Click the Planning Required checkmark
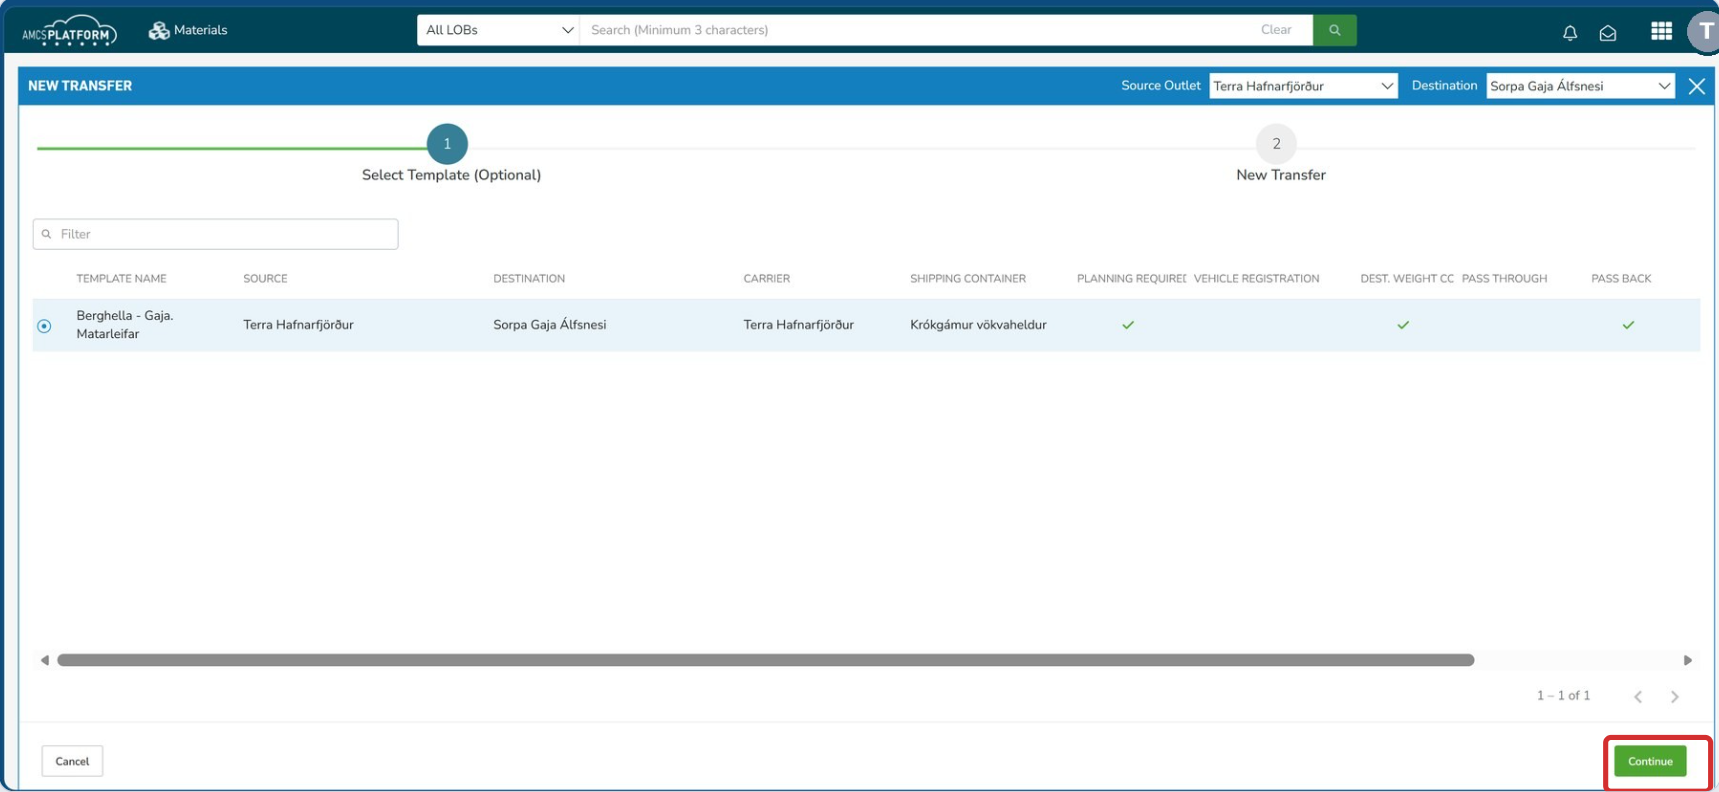This screenshot has width=1719, height=792. pyautogui.click(x=1128, y=325)
